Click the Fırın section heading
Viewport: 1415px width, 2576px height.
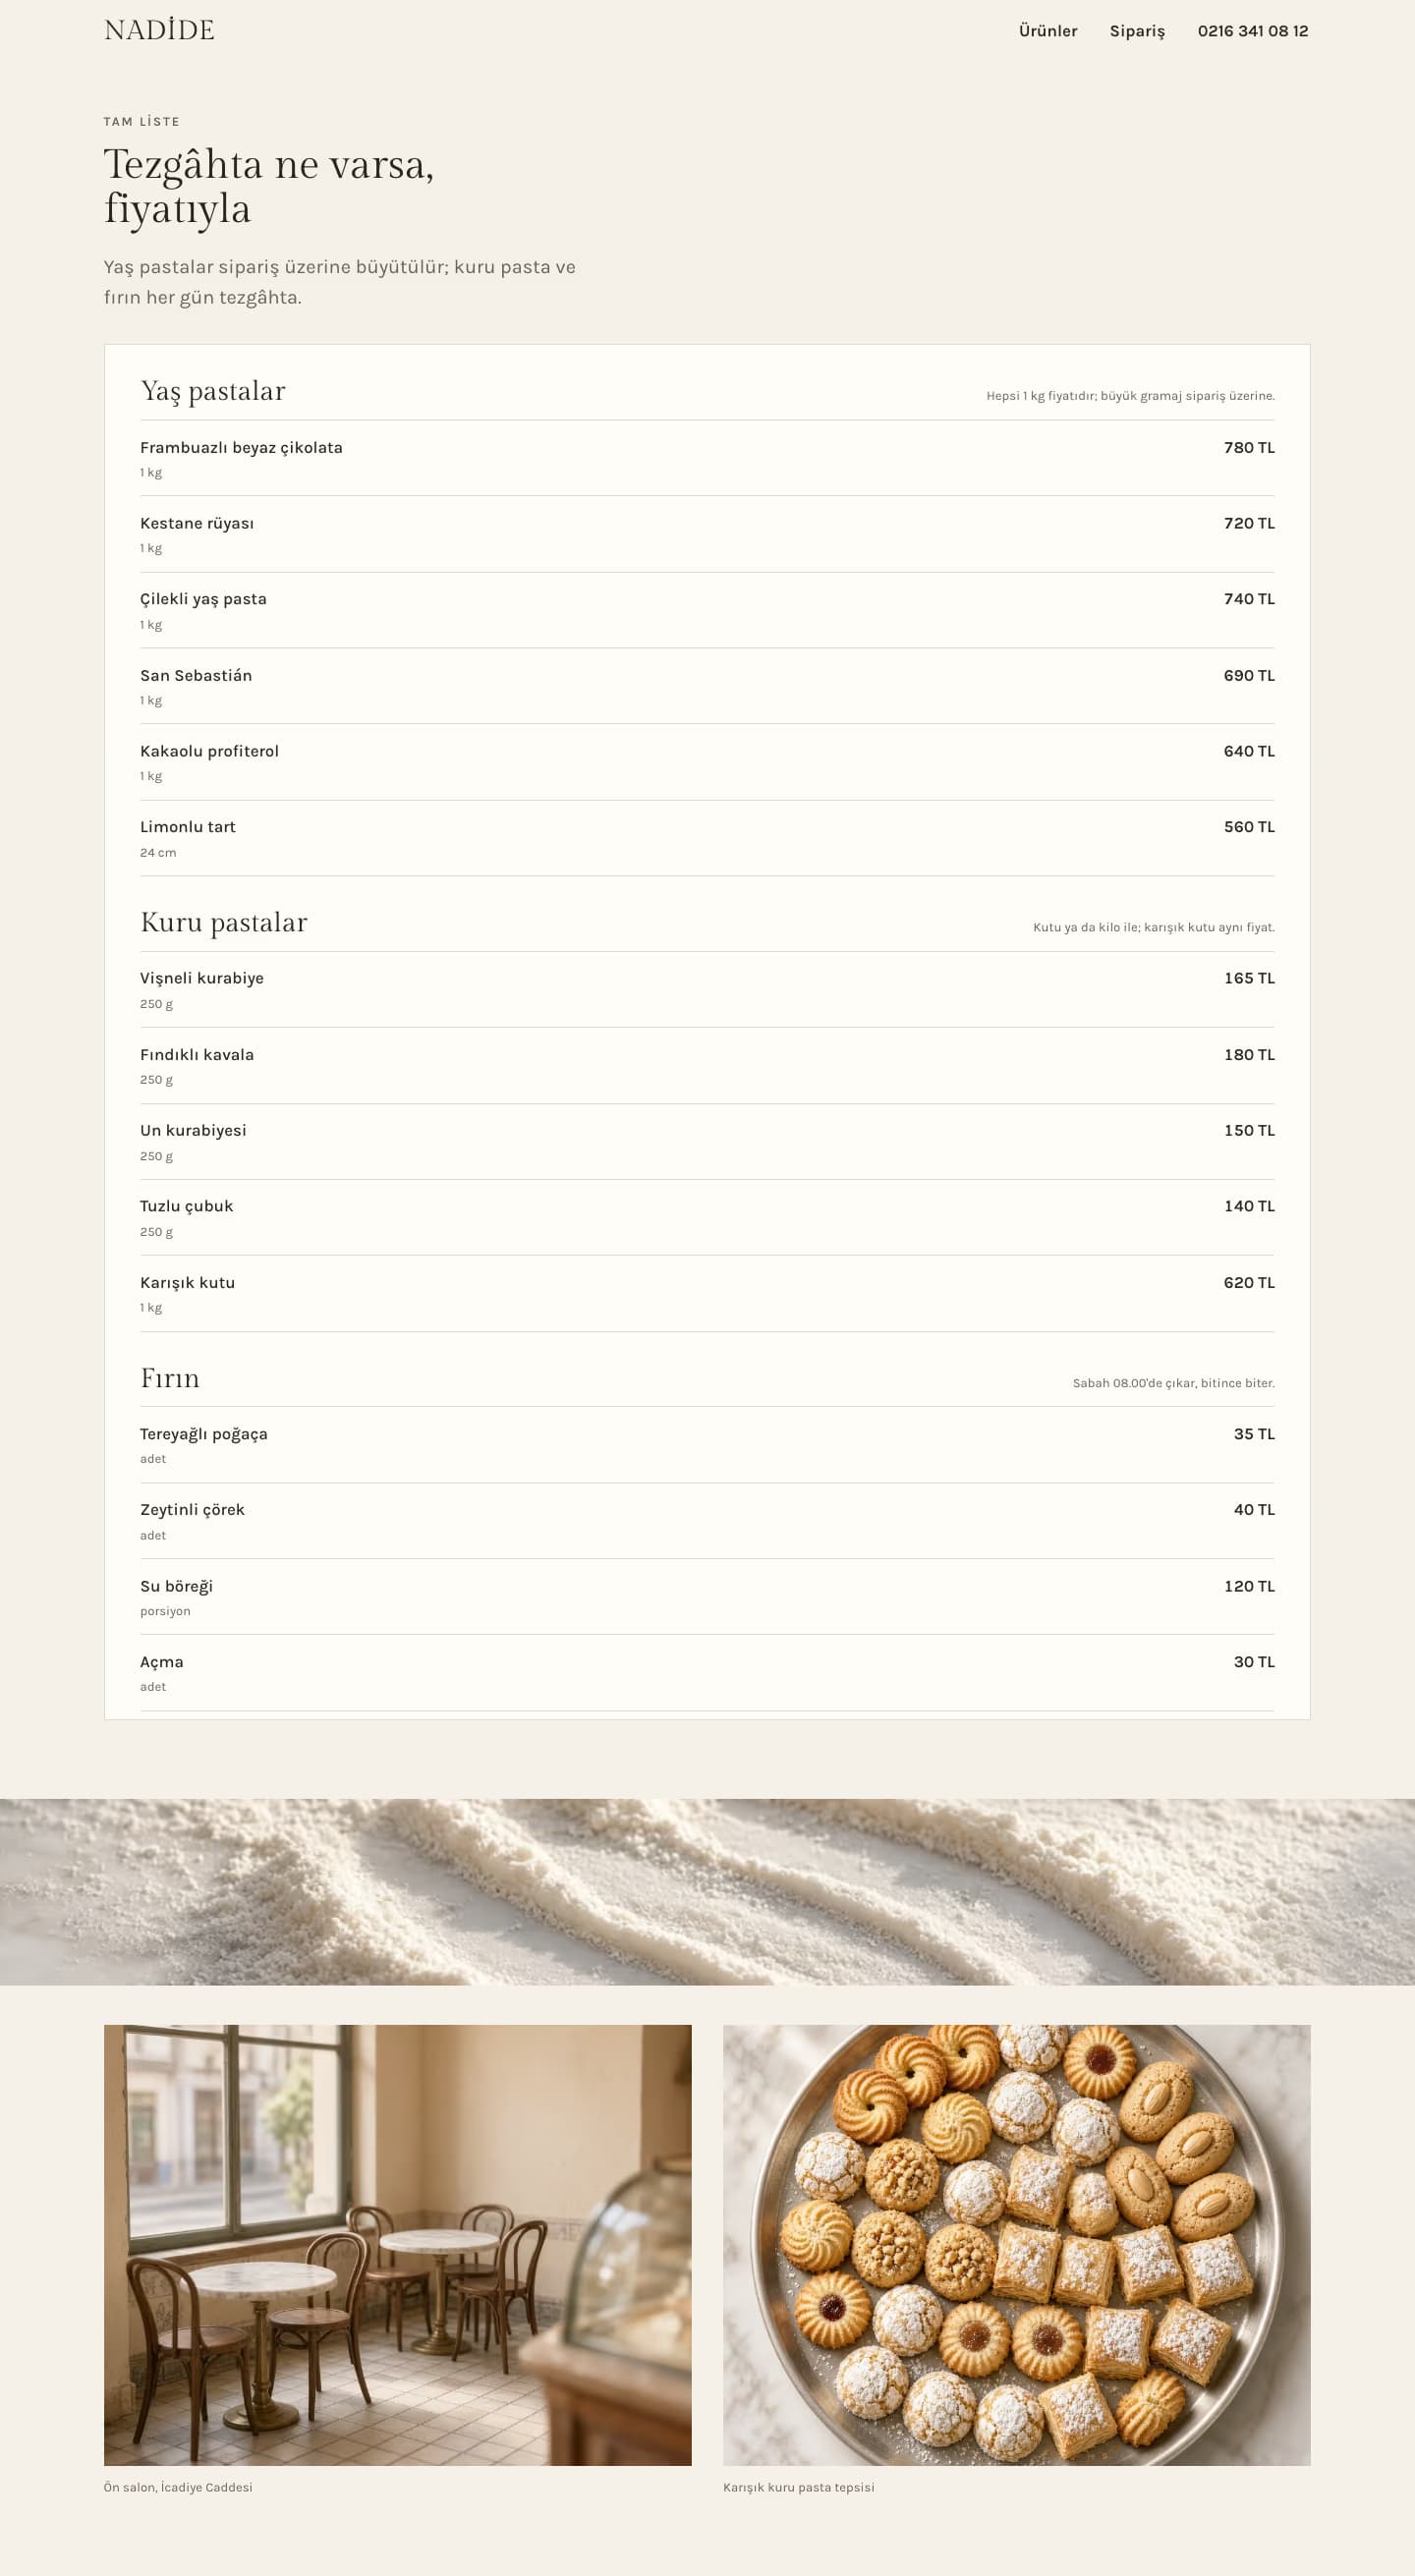pyautogui.click(x=170, y=1378)
